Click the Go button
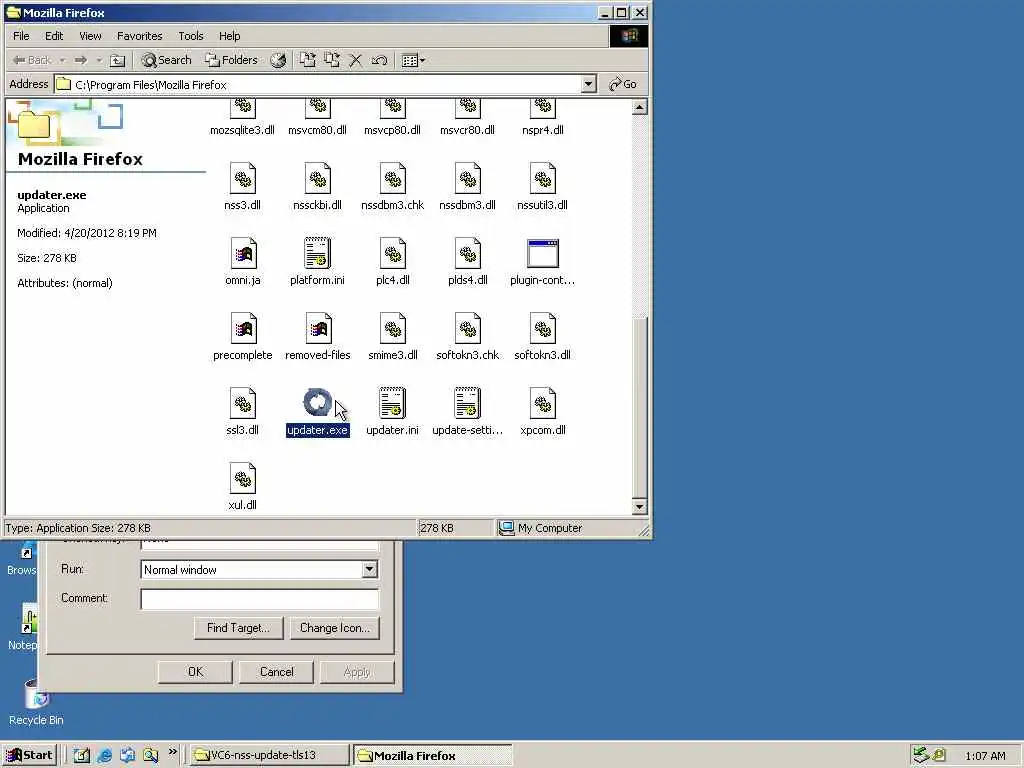 pos(622,84)
